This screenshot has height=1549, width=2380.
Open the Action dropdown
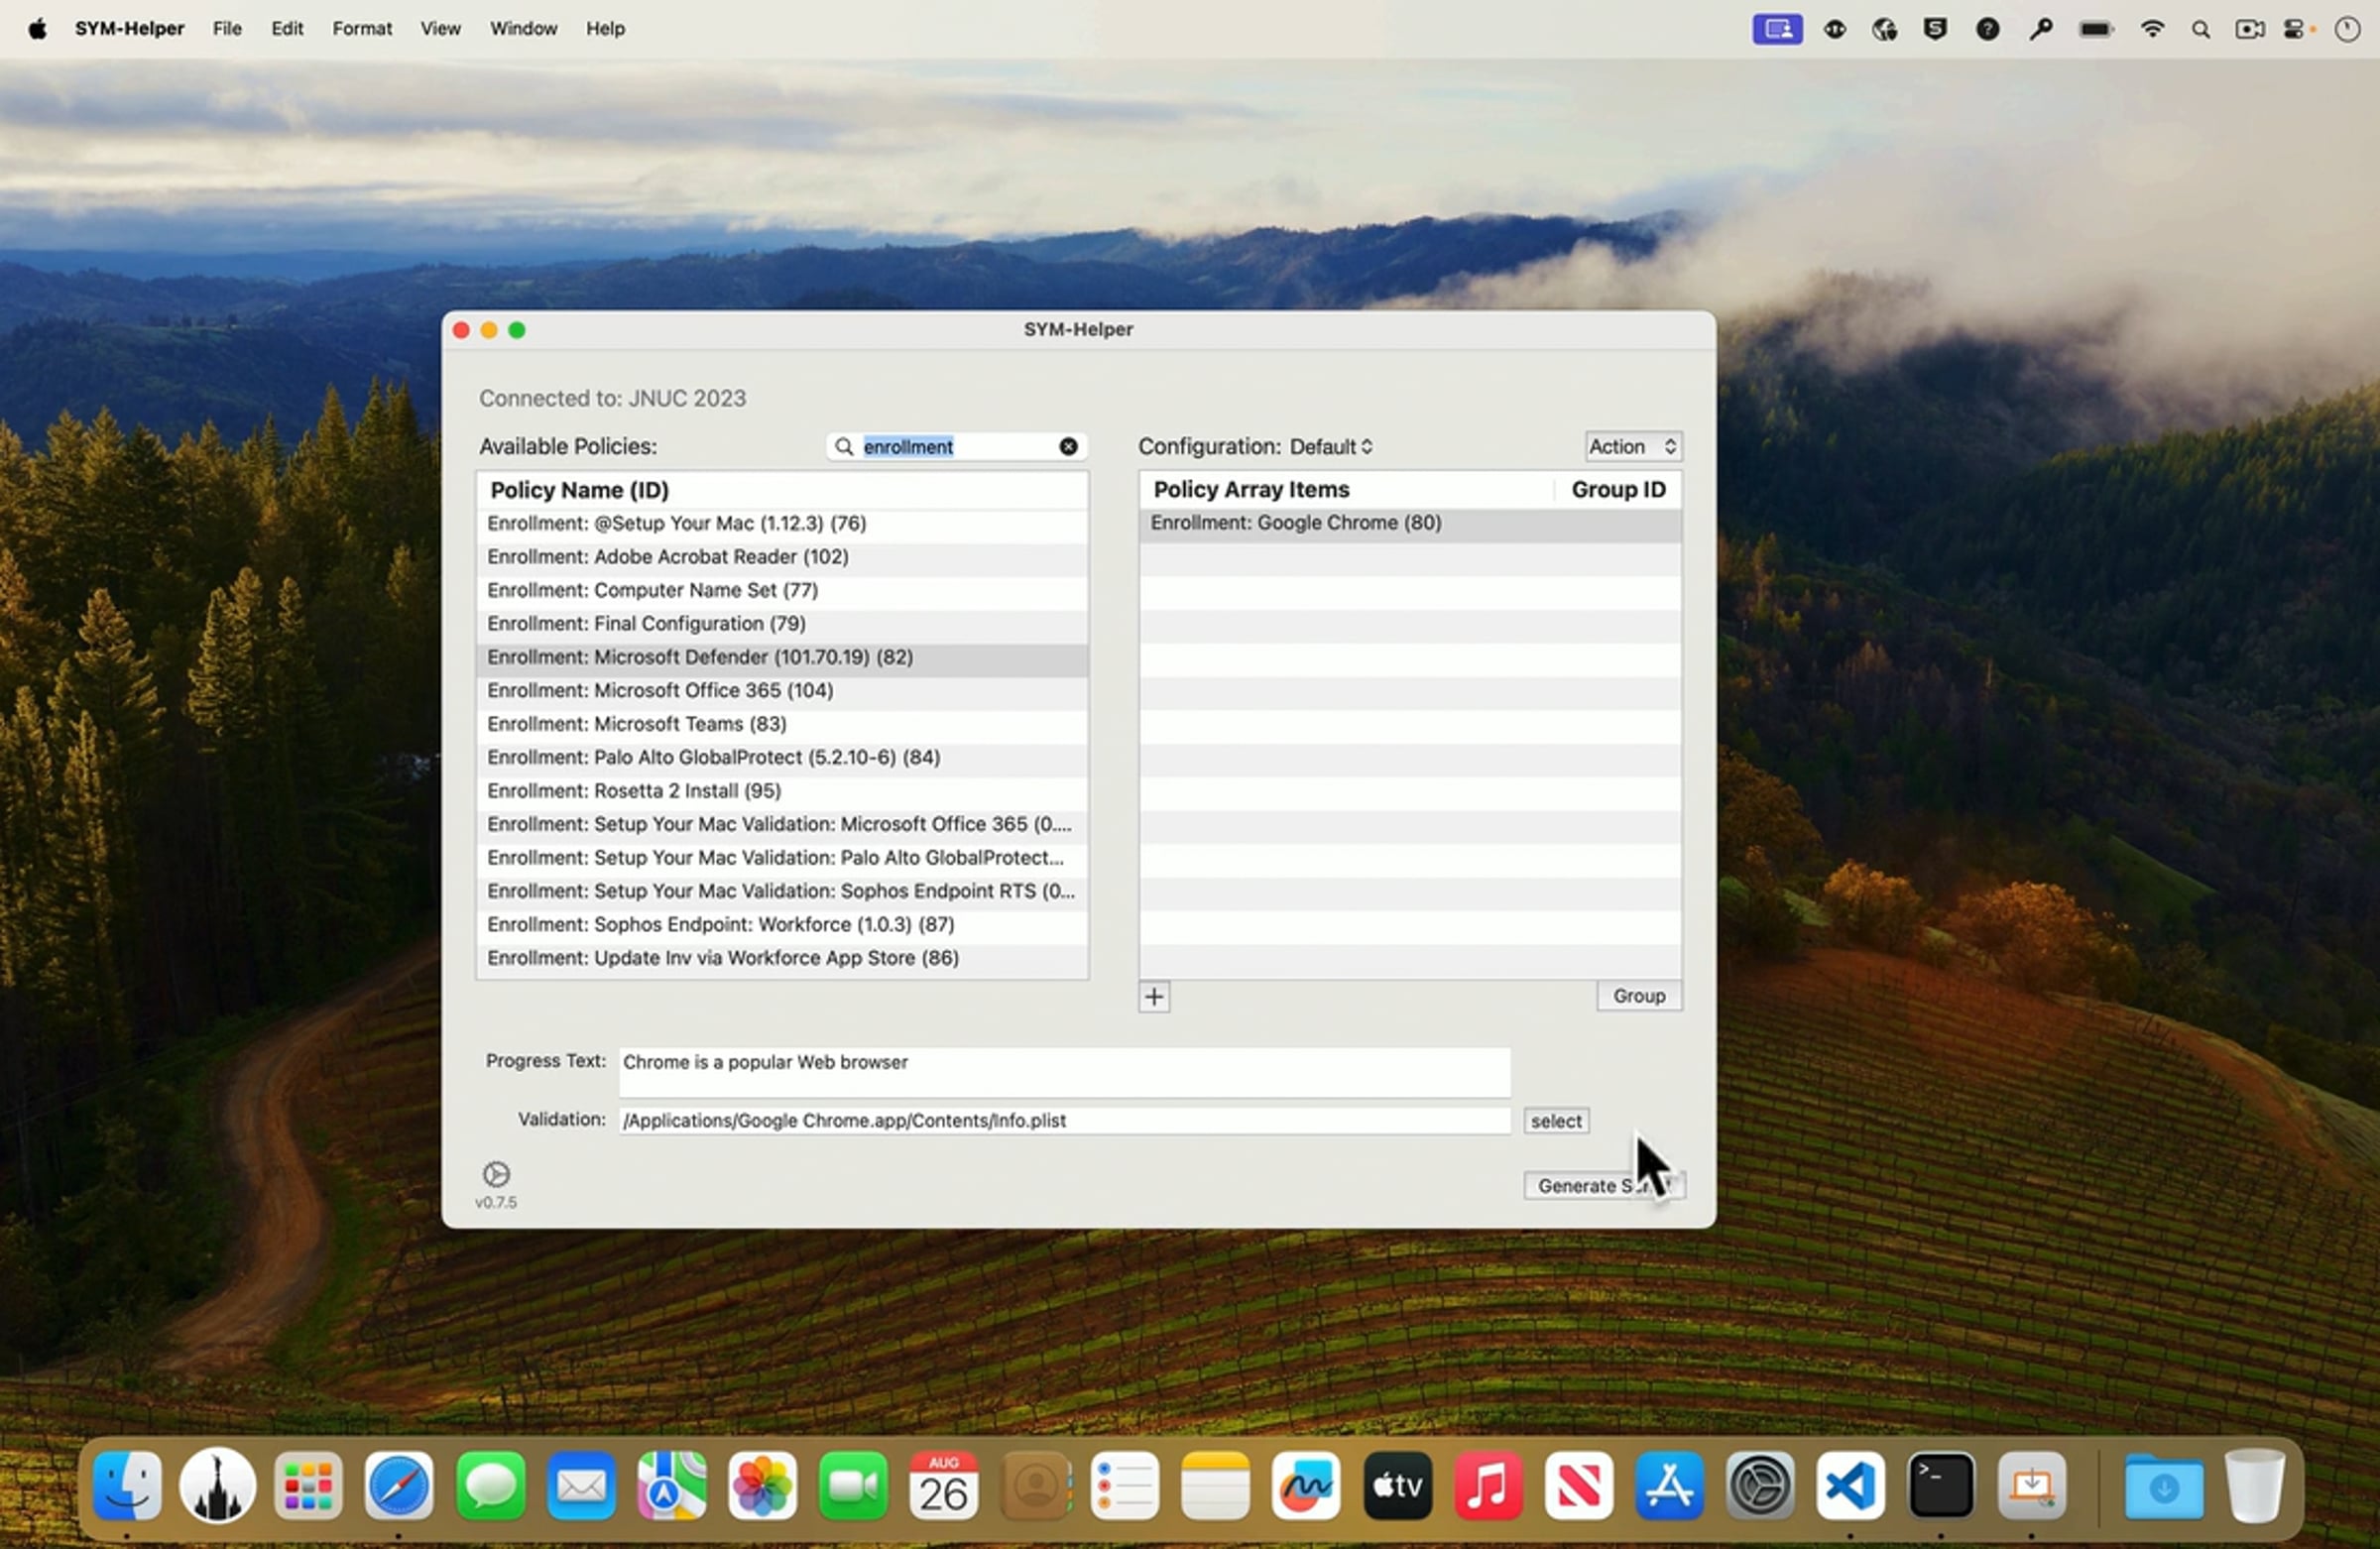point(1632,446)
